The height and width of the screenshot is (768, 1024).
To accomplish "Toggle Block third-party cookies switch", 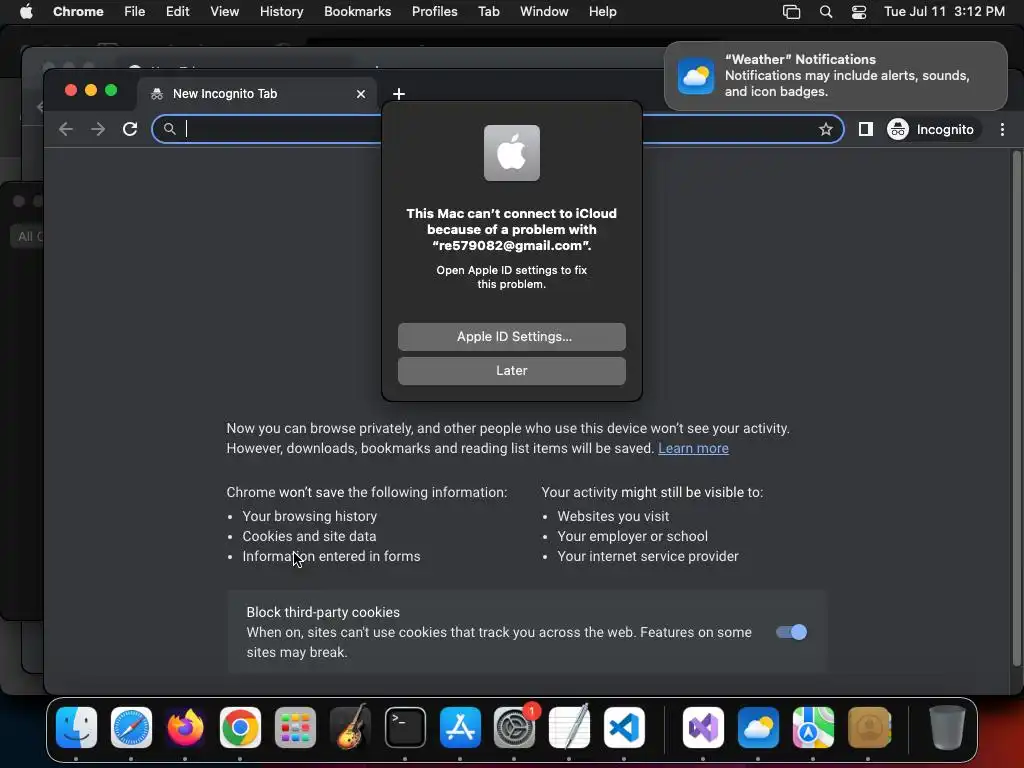I will tap(792, 632).
